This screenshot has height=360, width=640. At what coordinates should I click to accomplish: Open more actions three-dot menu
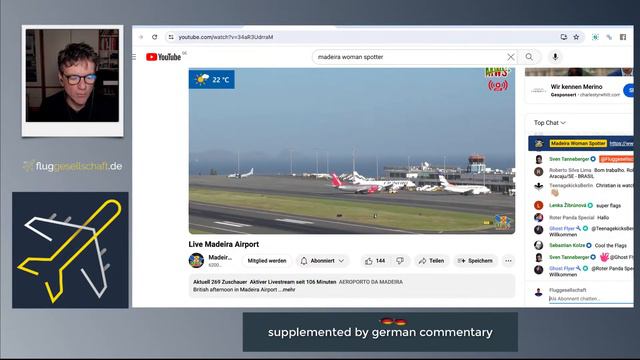tap(508, 261)
